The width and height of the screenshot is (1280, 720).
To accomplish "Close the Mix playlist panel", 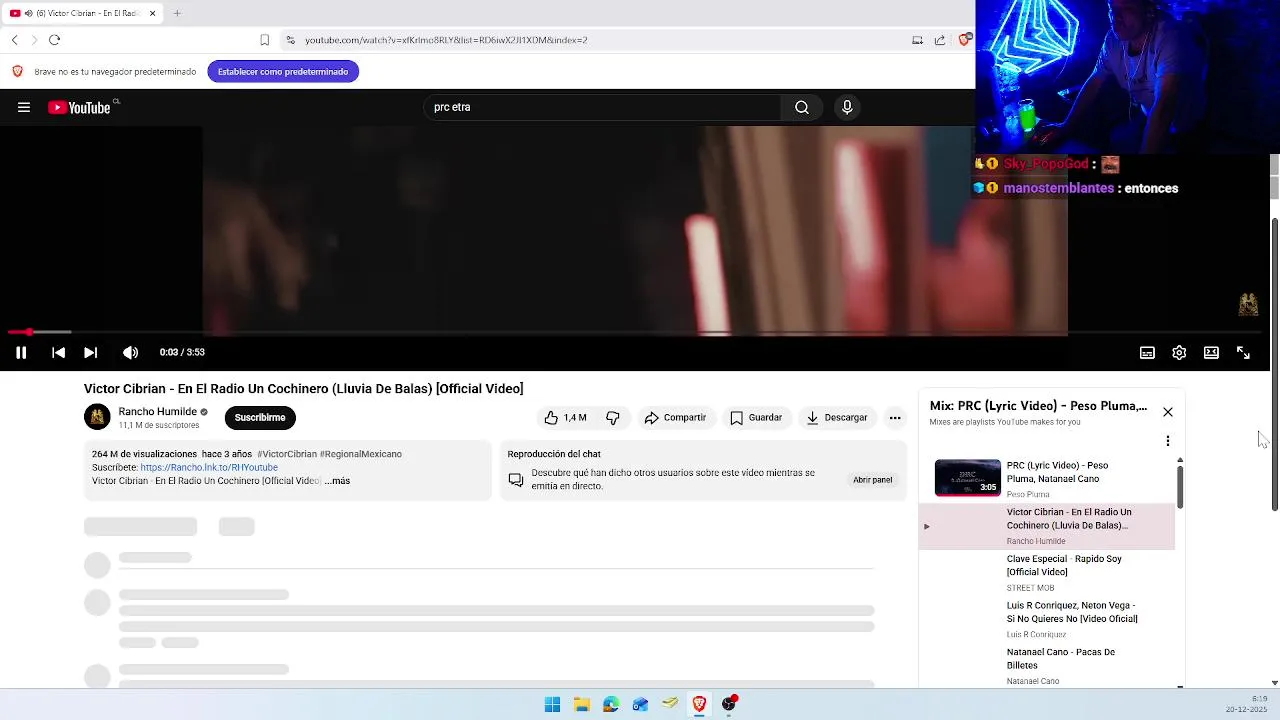I will tap(1167, 412).
